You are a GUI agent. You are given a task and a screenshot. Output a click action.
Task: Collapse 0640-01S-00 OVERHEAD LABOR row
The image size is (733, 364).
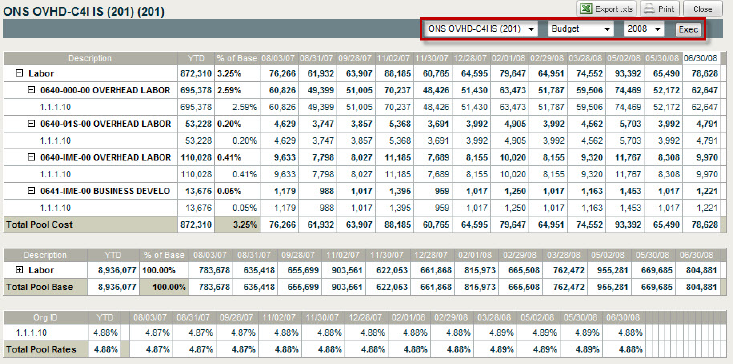tap(31, 124)
